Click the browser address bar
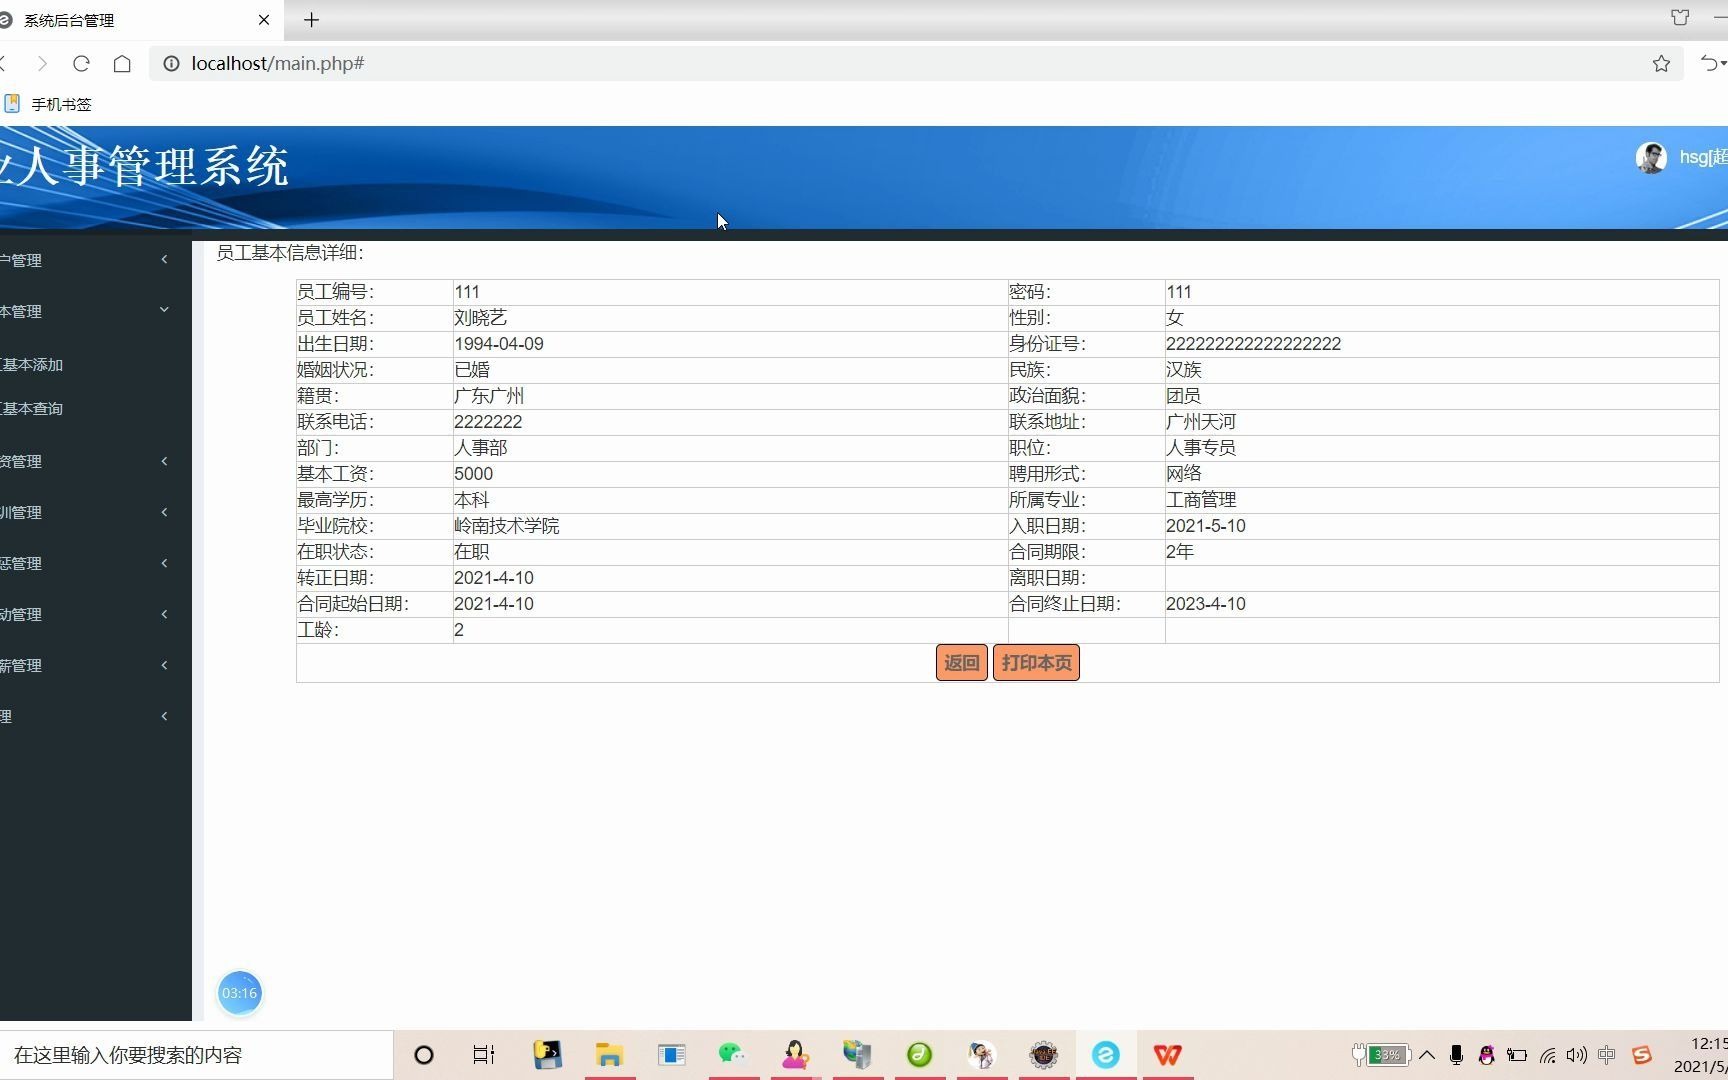Screen dimensions: 1728x1080 point(400,63)
